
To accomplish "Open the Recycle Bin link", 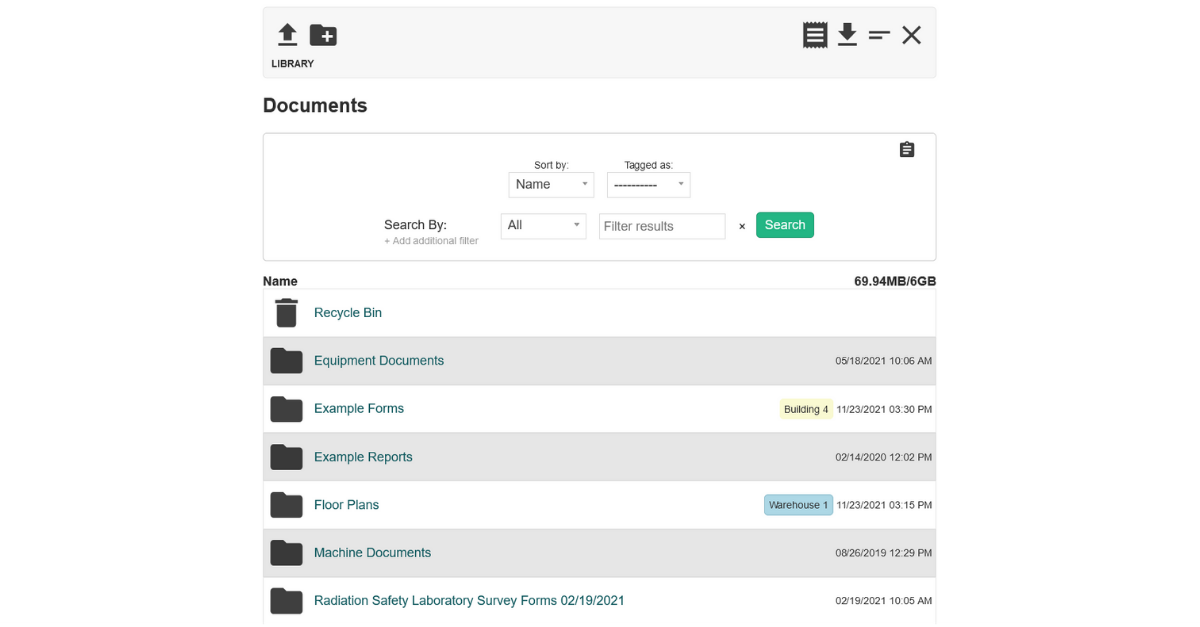I will click(x=348, y=313).
